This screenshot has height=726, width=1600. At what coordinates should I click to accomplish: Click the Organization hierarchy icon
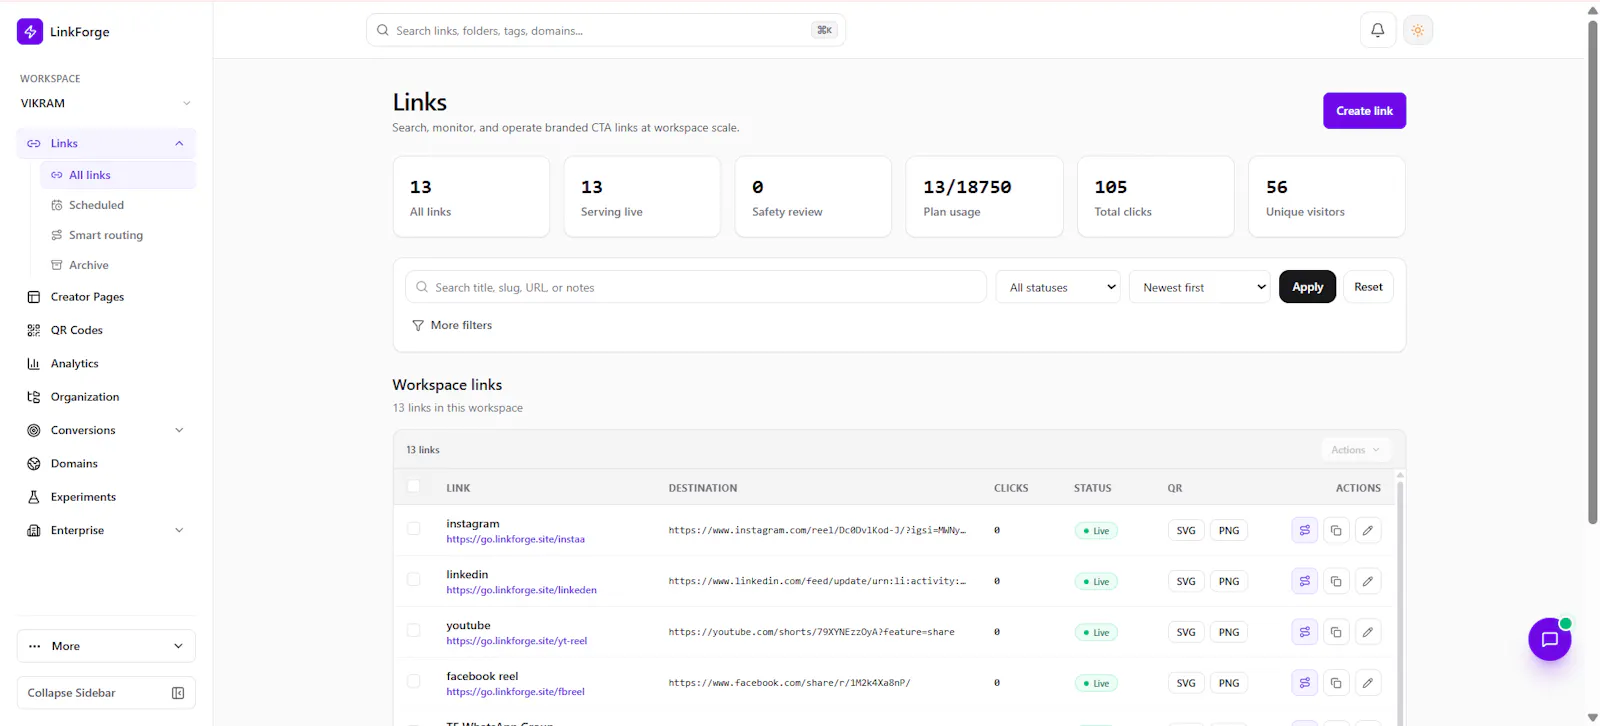coord(34,397)
